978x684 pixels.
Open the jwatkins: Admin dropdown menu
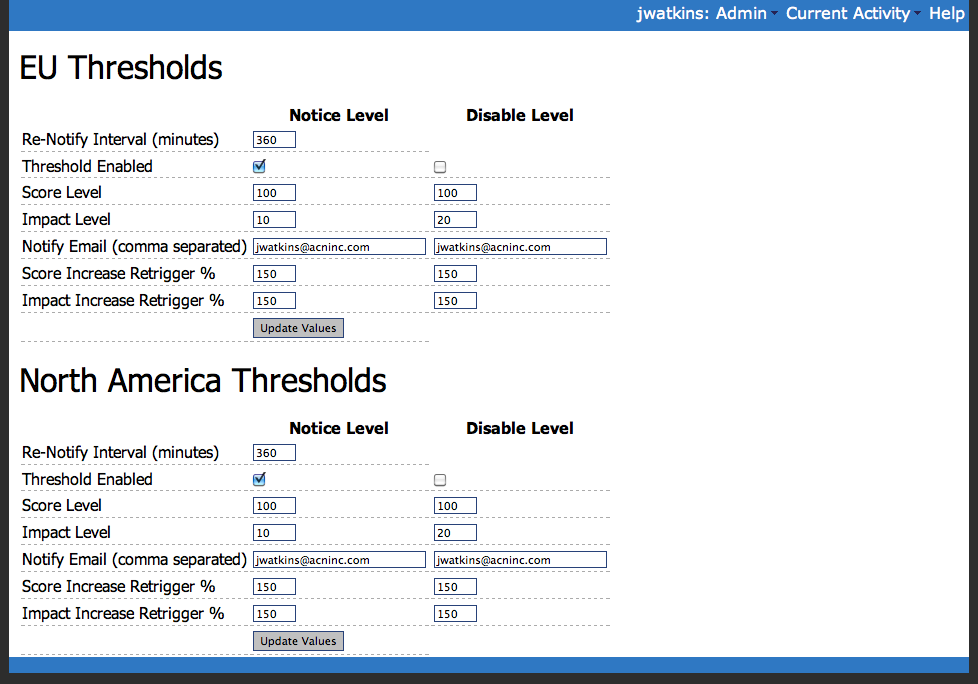point(706,14)
